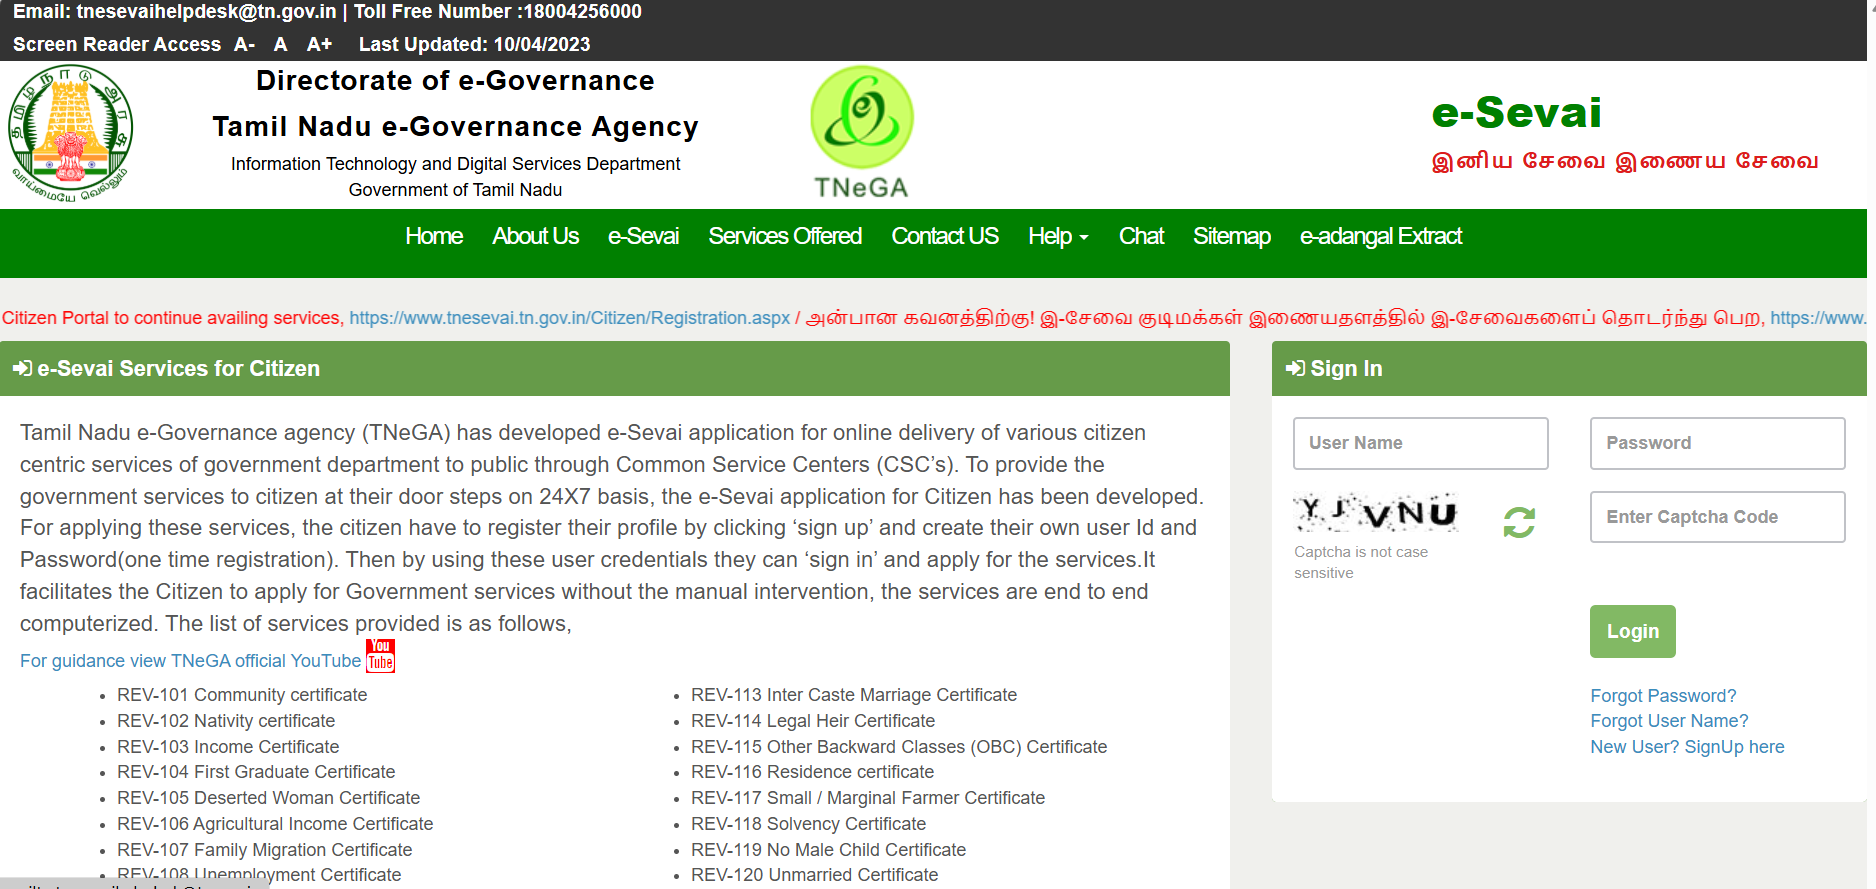Select the Enter Captcha Code field
Screen dimensions: 1876x889
pyautogui.click(x=1716, y=517)
